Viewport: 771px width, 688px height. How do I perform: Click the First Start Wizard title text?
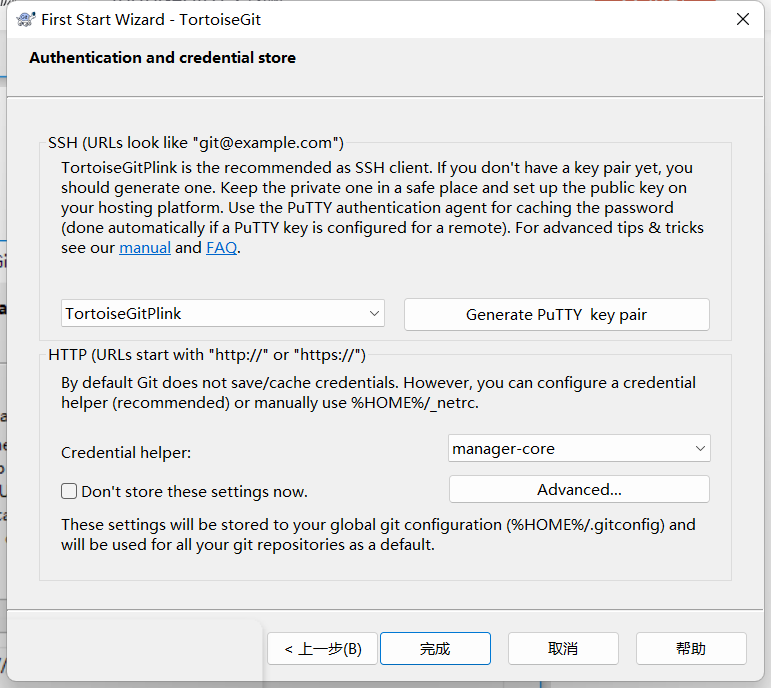click(x=151, y=19)
